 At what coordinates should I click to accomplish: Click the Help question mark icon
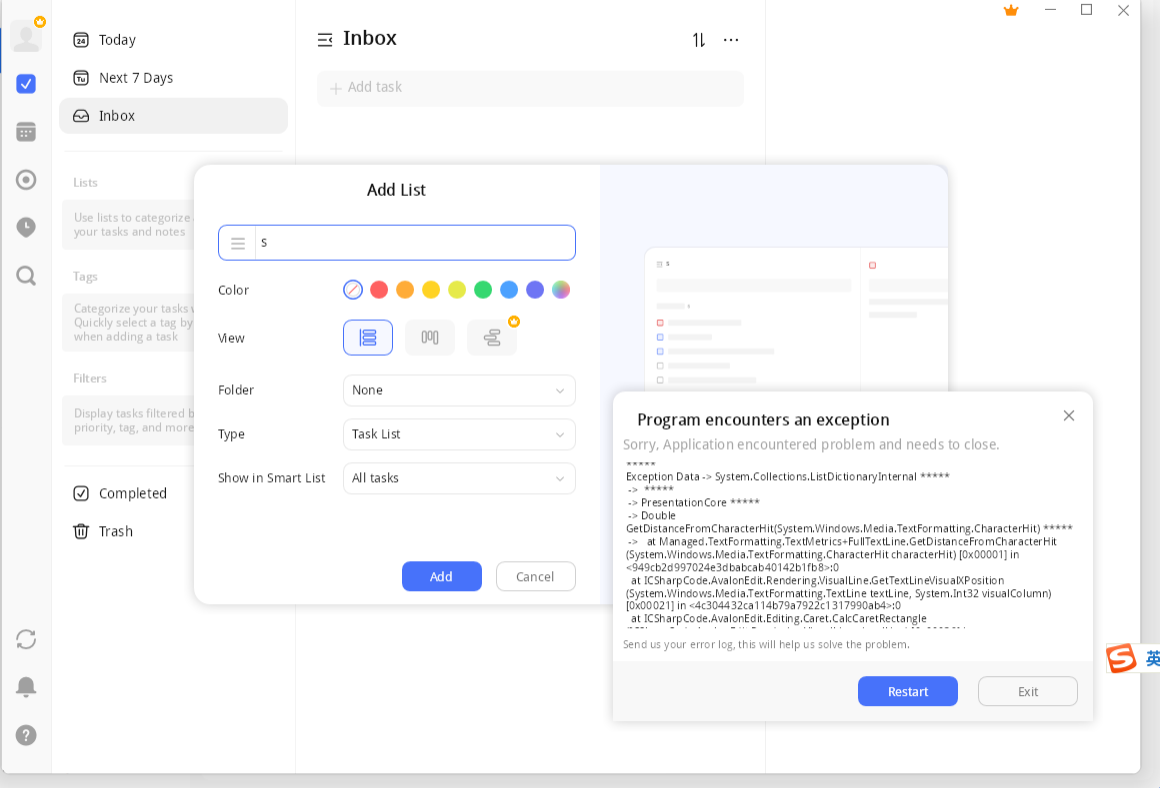pos(26,735)
